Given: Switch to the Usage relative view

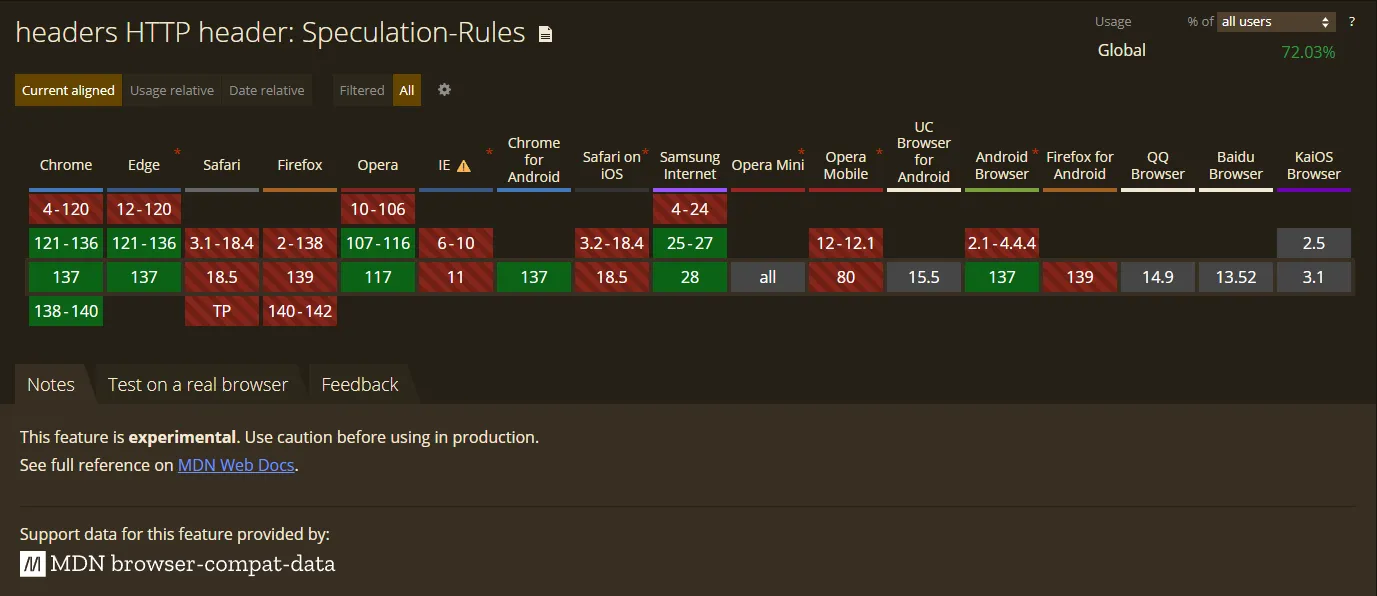Looking at the screenshot, I should click(x=171, y=90).
